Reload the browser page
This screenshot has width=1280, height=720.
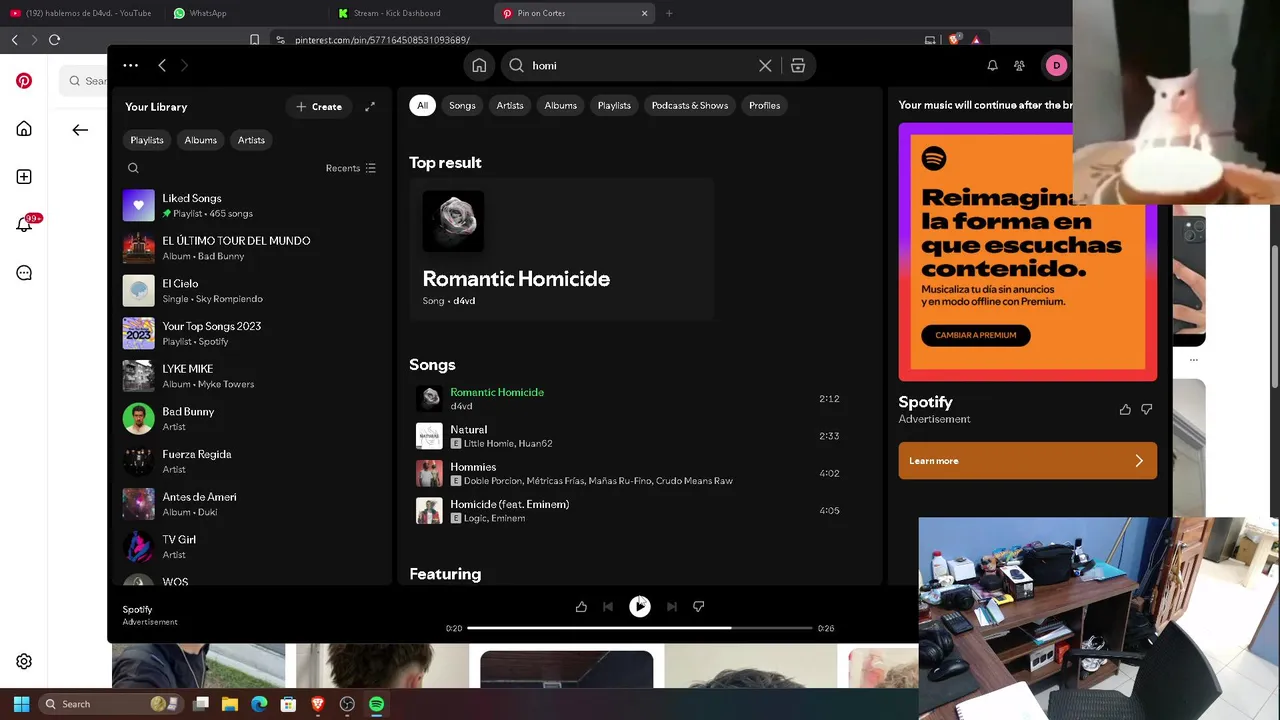click(54, 39)
